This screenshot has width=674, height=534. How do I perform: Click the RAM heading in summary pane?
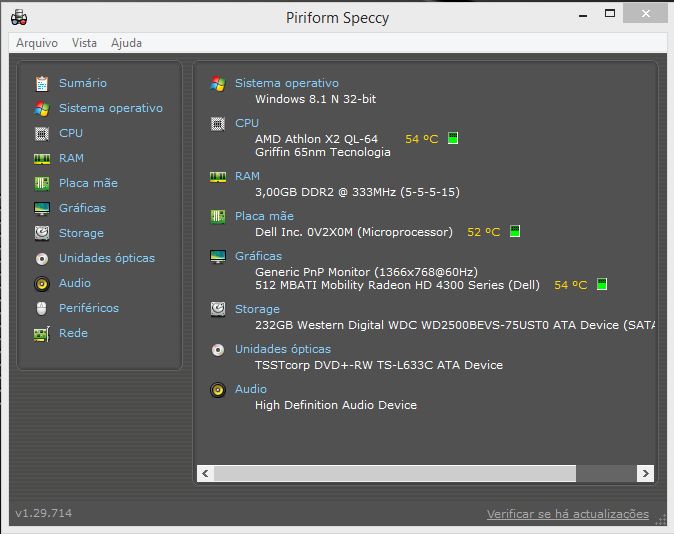247,176
